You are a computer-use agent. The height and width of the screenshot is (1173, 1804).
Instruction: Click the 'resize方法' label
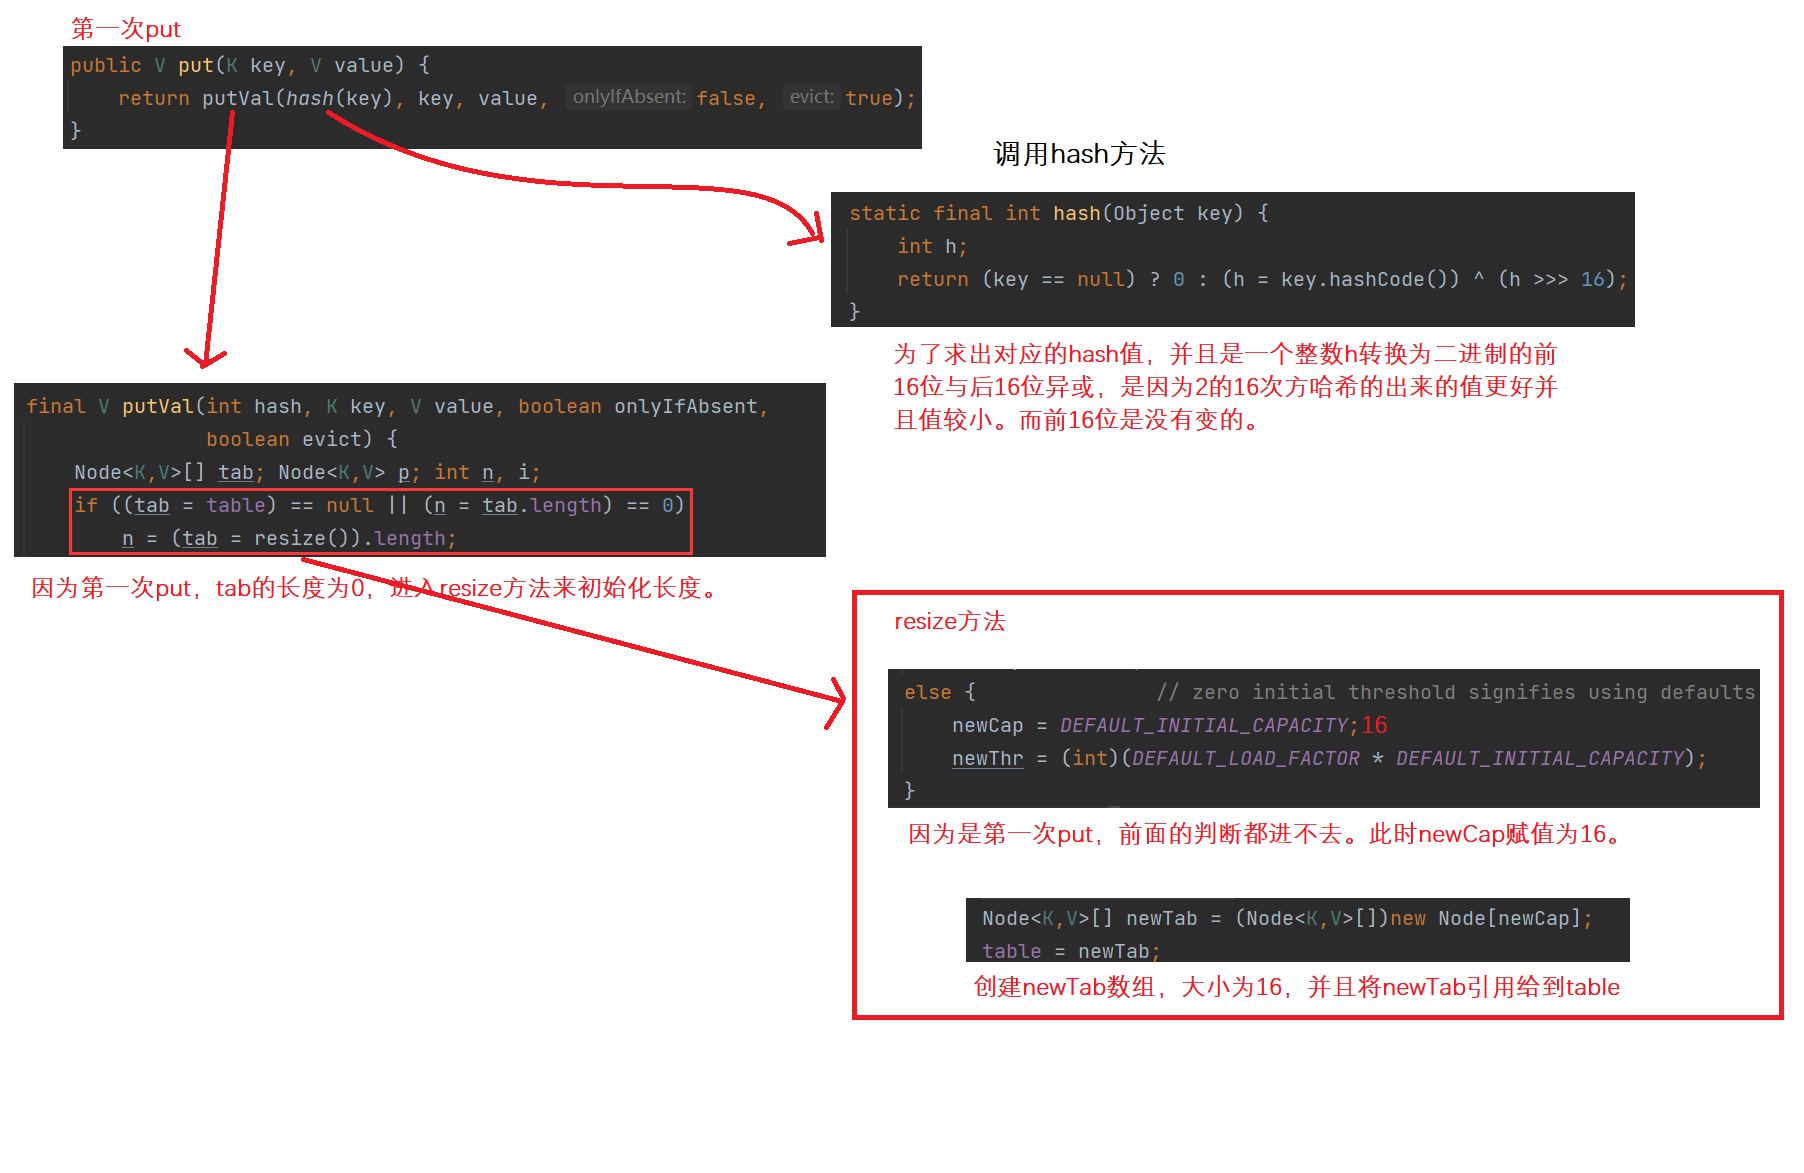(x=950, y=621)
